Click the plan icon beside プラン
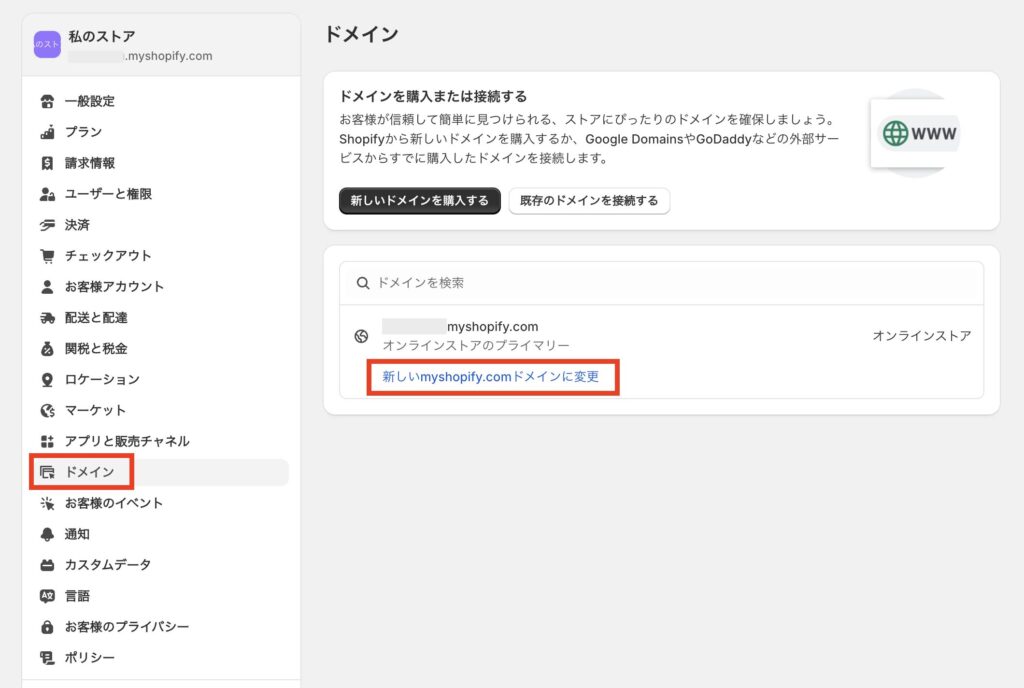Image resolution: width=1024 pixels, height=688 pixels. point(47,132)
